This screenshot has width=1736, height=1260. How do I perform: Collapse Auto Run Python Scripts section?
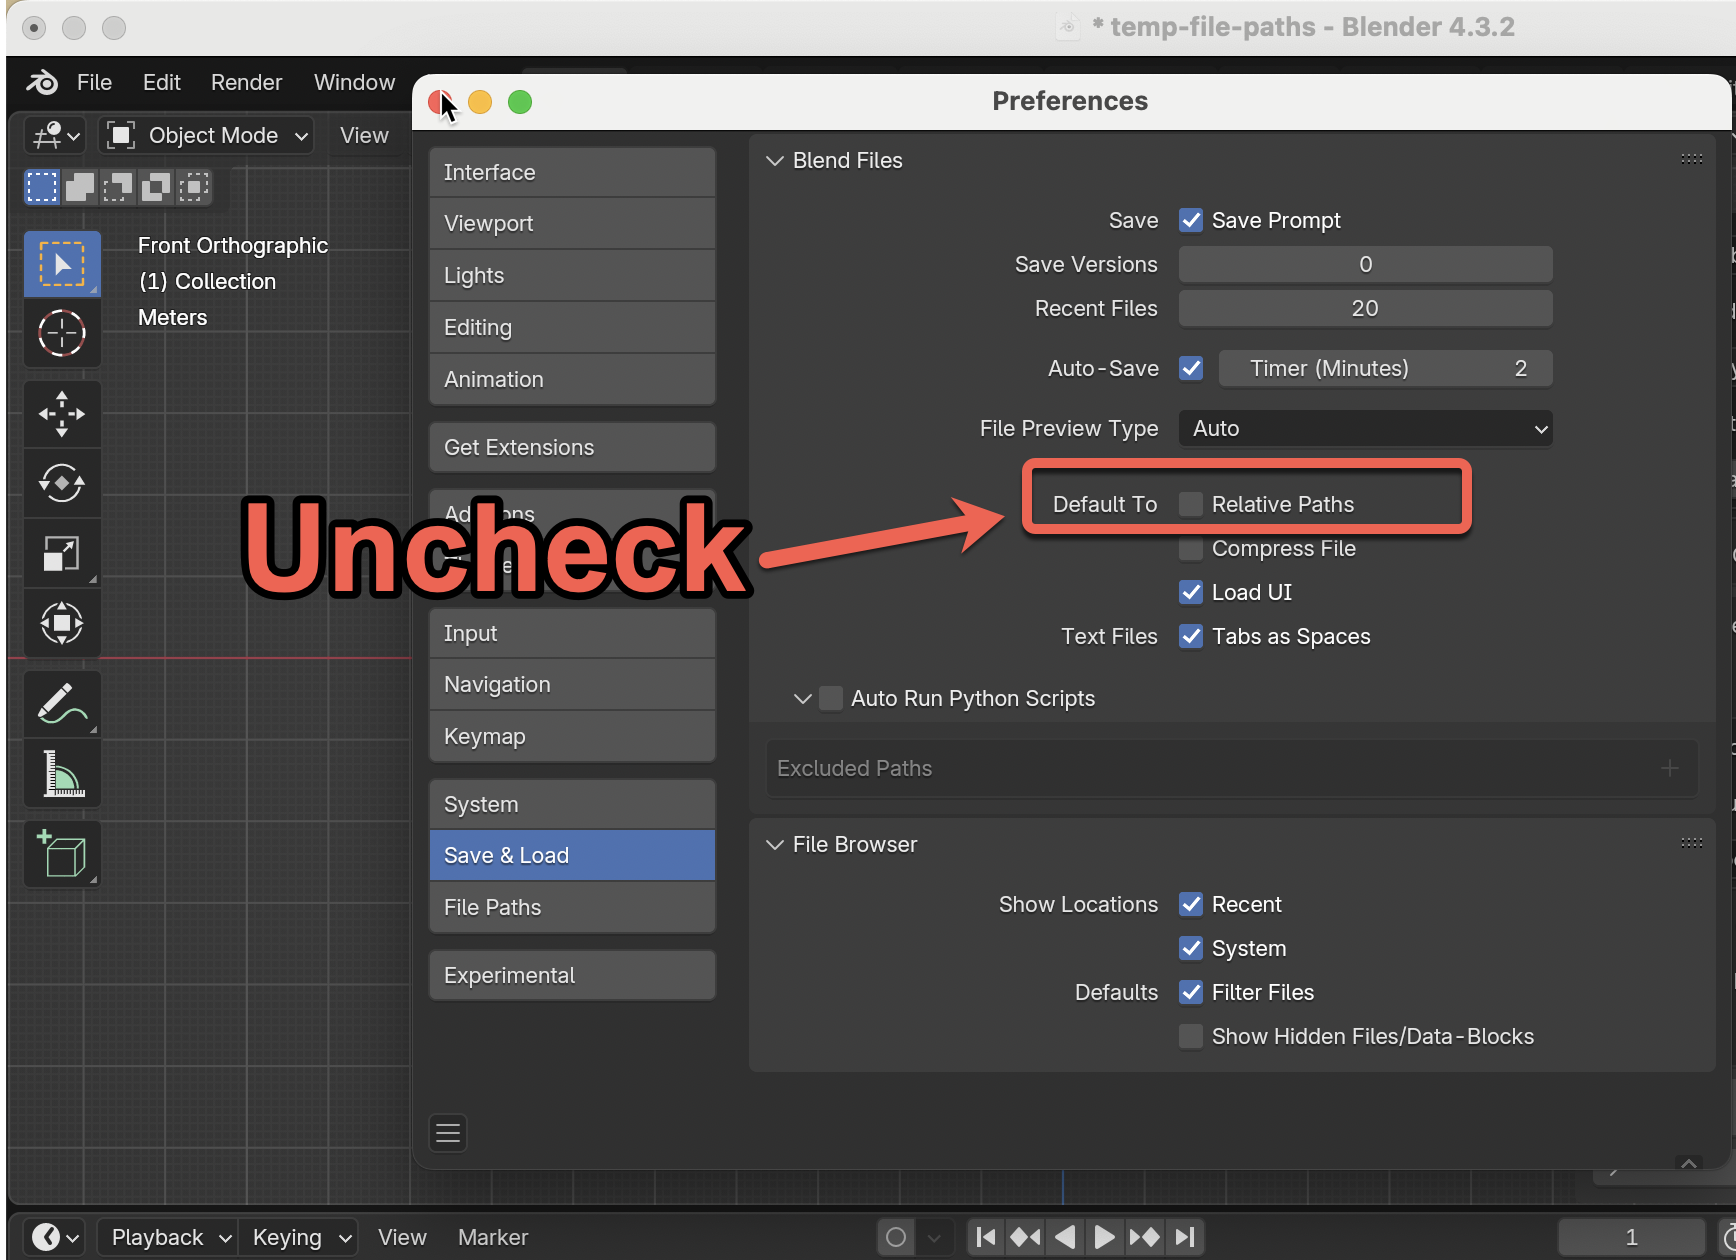[x=802, y=698]
